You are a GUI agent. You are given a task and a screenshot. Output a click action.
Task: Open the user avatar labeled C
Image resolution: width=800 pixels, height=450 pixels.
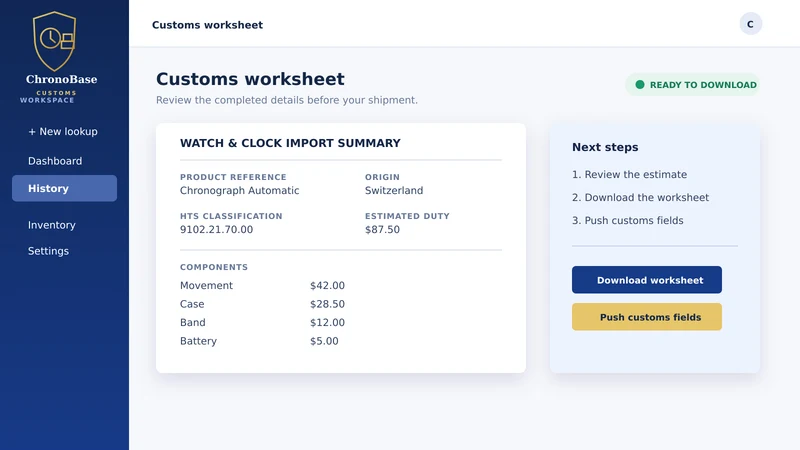tap(751, 24)
